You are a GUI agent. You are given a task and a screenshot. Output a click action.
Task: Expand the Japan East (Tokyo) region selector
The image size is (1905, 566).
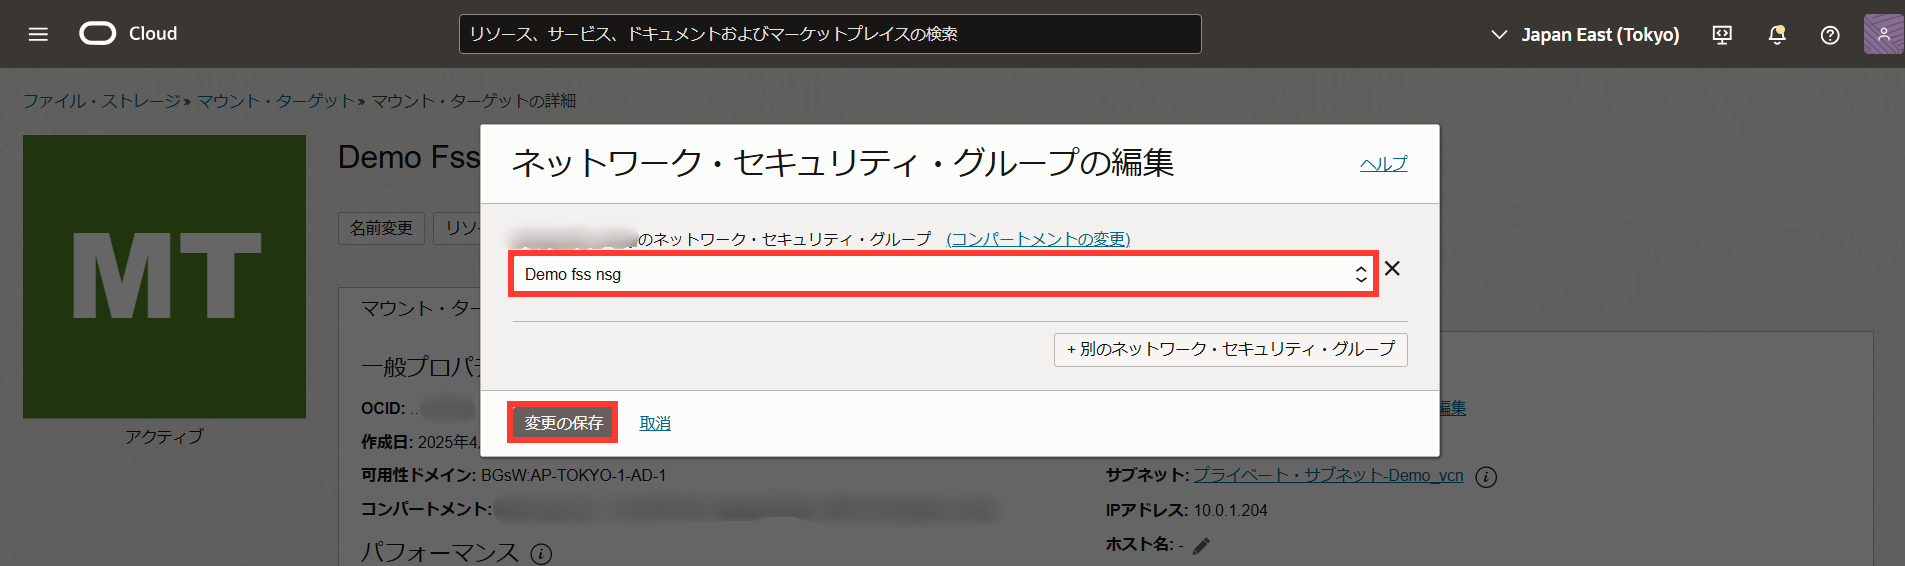(1586, 35)
